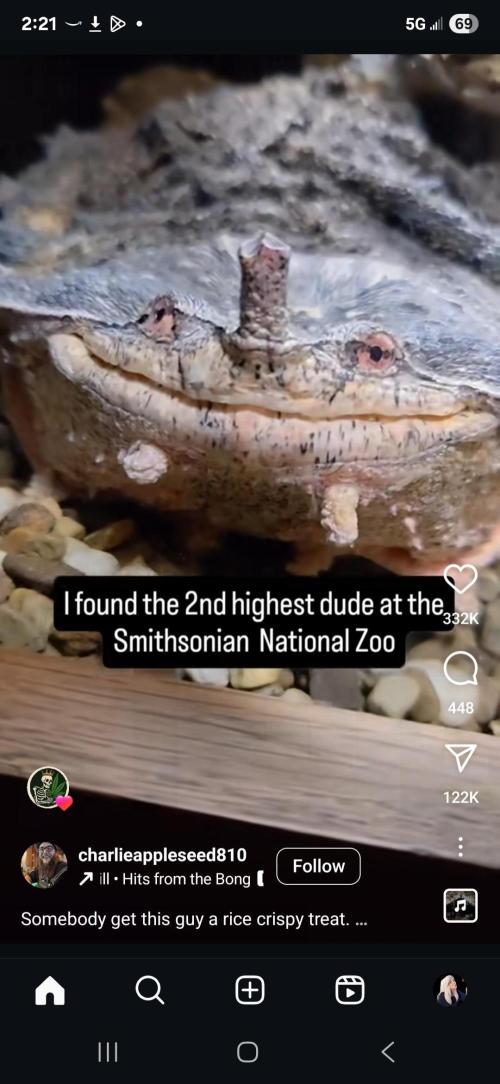Tap the audio track thumbnail icon
The width and height of the screenshot is (500, 1084).
(x=461, y=906)
